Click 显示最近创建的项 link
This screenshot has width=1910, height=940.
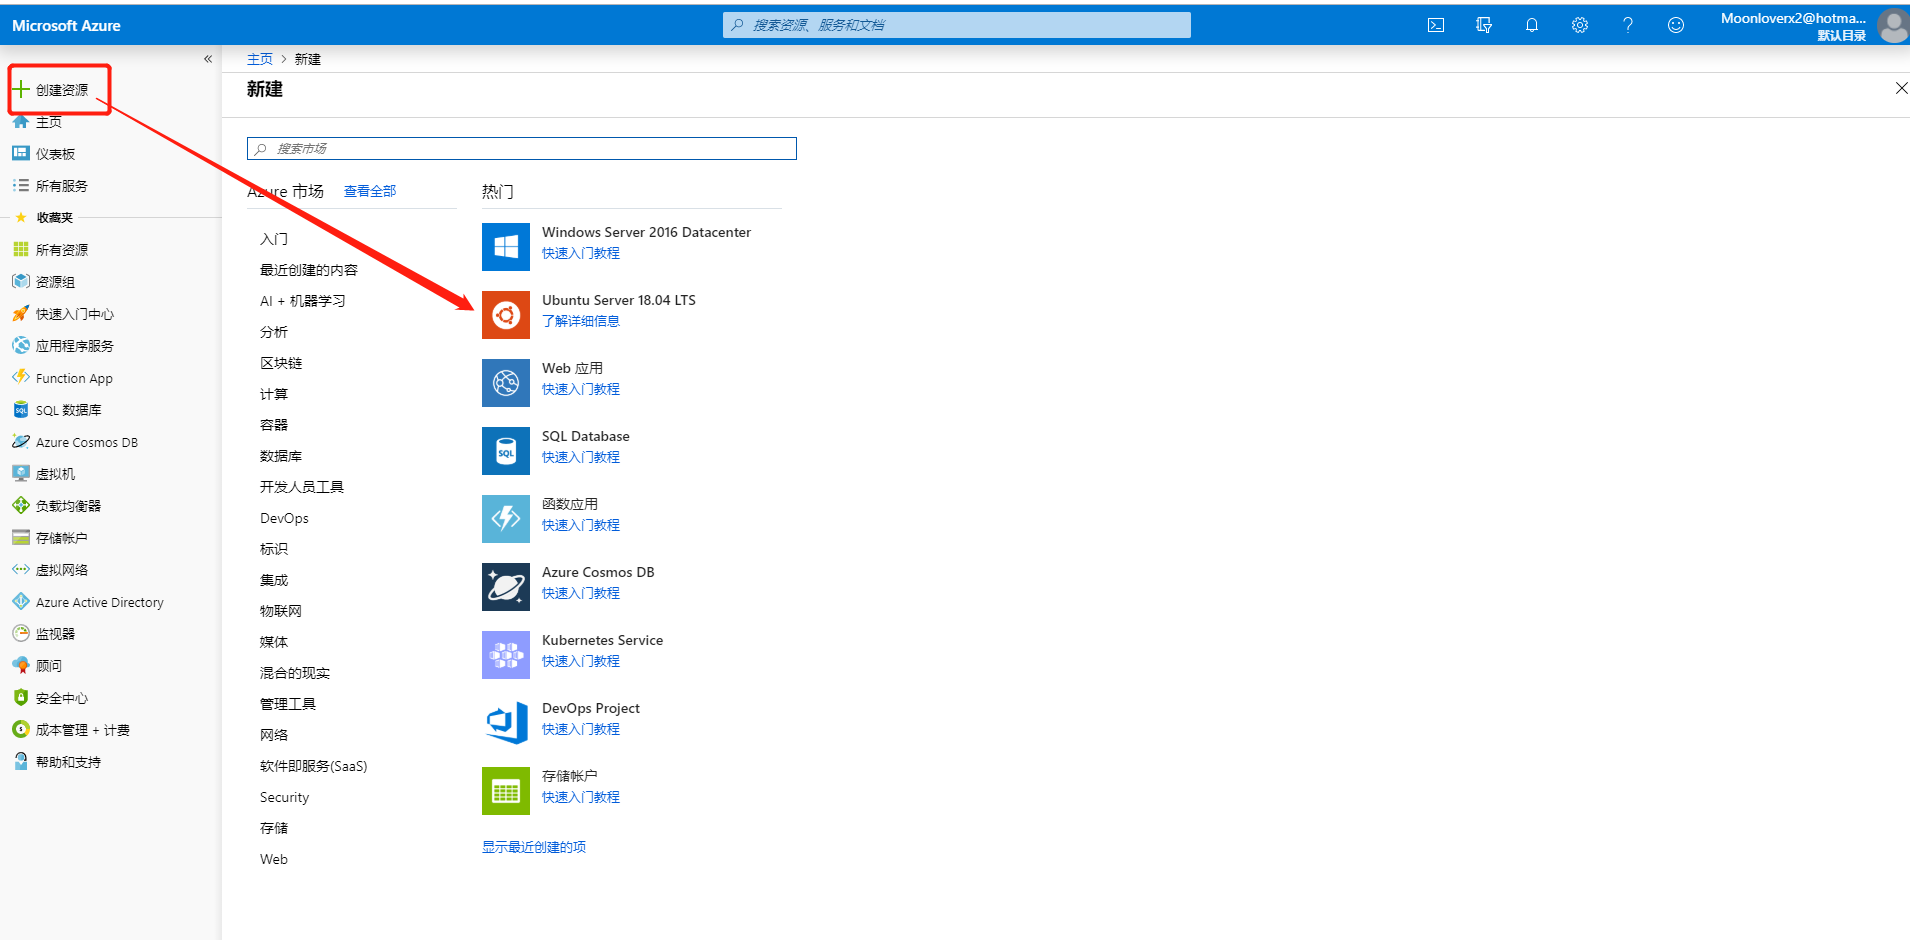click(x=534, y=847)
